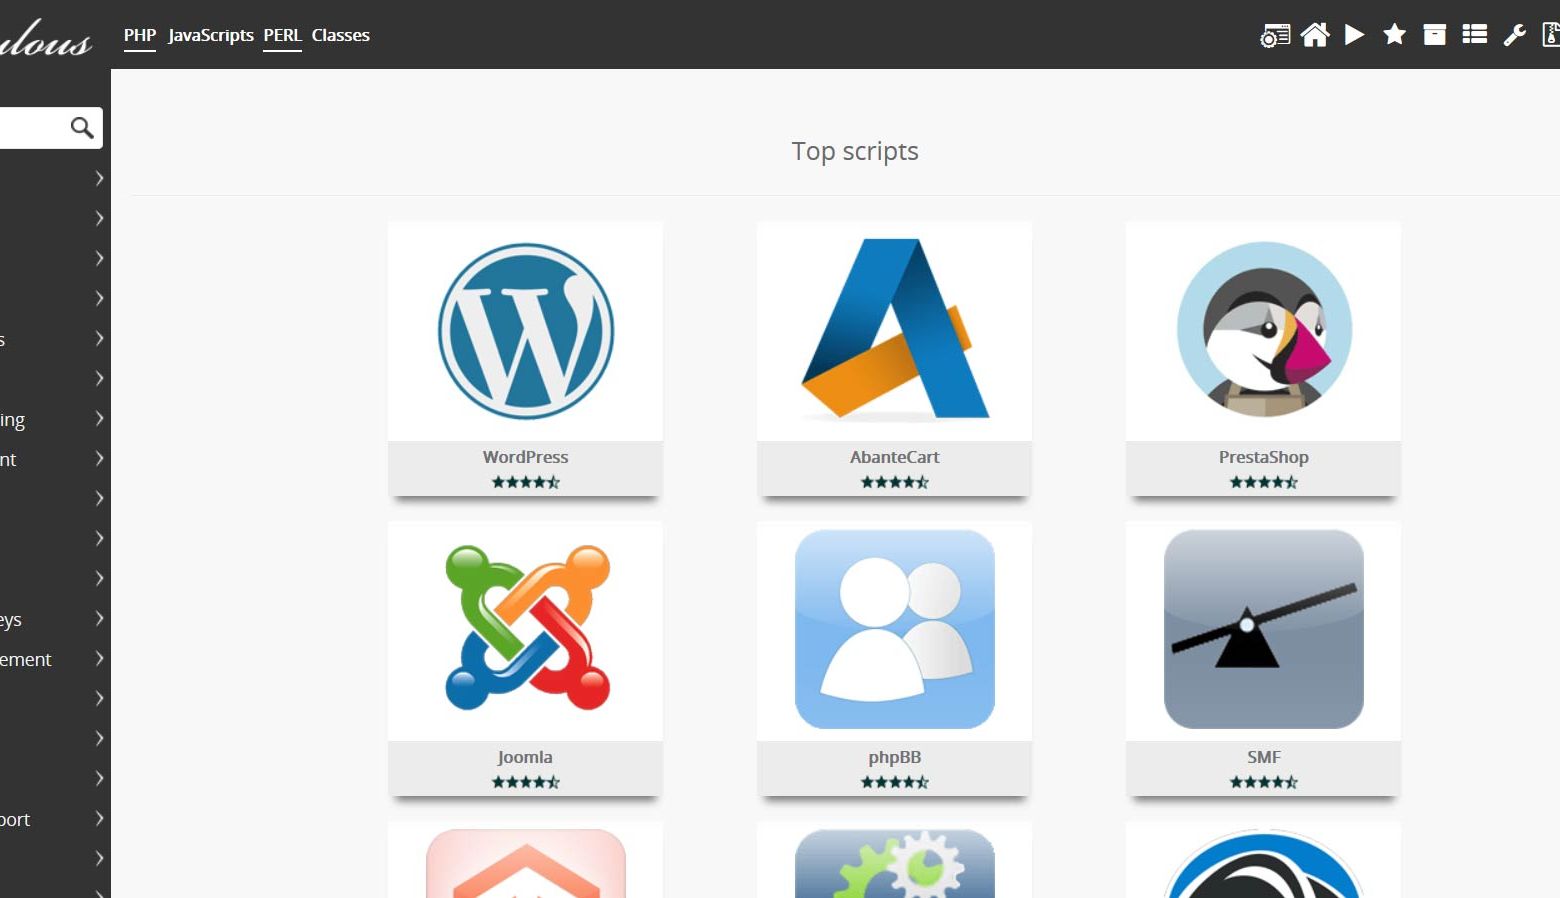The image size is (1560, 898).
Task: Click the Softaculous logo in the header
Action: click(46, 38)
